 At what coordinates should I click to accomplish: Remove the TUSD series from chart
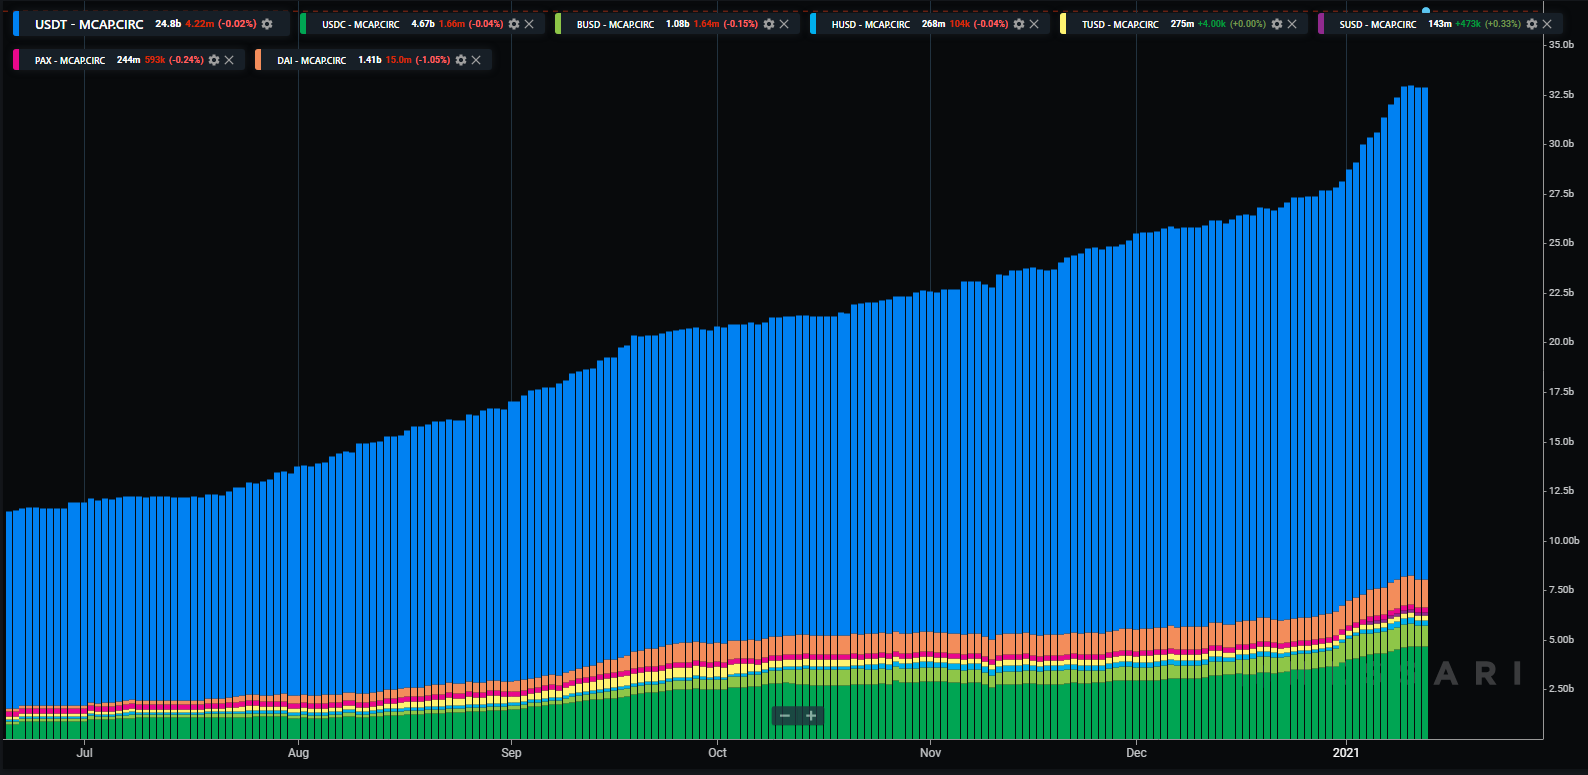pyautogui.click(x=1292, y=24)
